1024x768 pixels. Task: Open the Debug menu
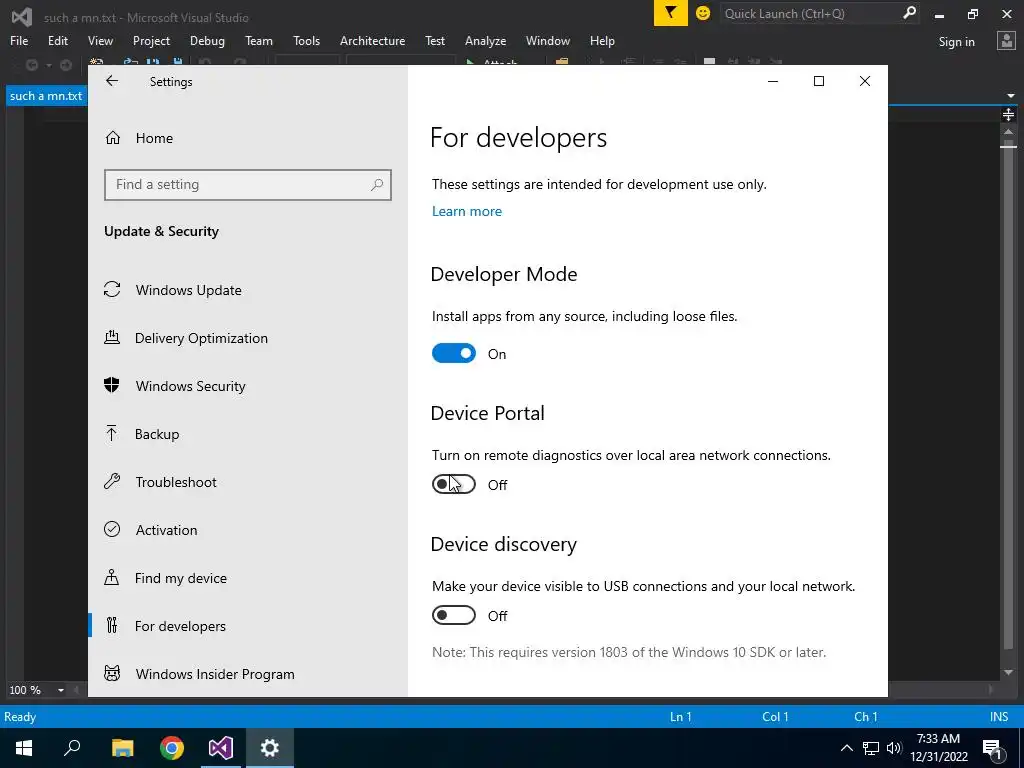(x=207, y=40)
